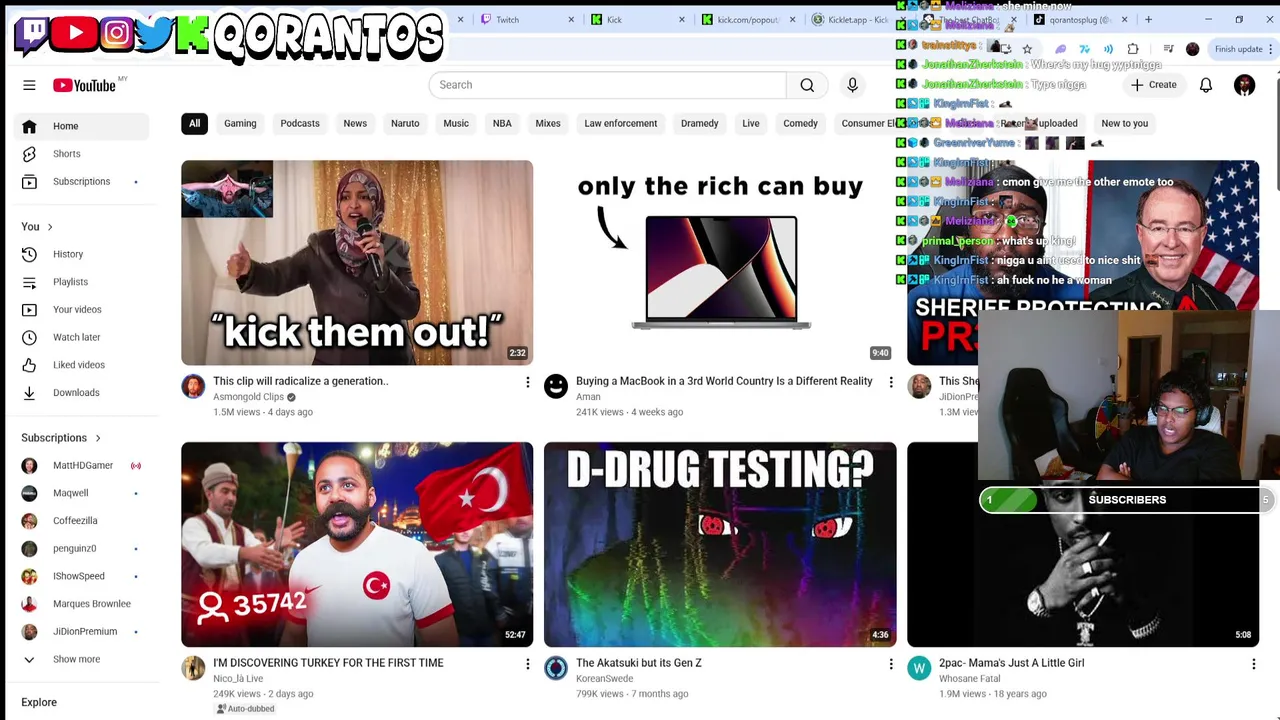
Task: Select the Law enforcement chip
Action: (x=621, y=123)
